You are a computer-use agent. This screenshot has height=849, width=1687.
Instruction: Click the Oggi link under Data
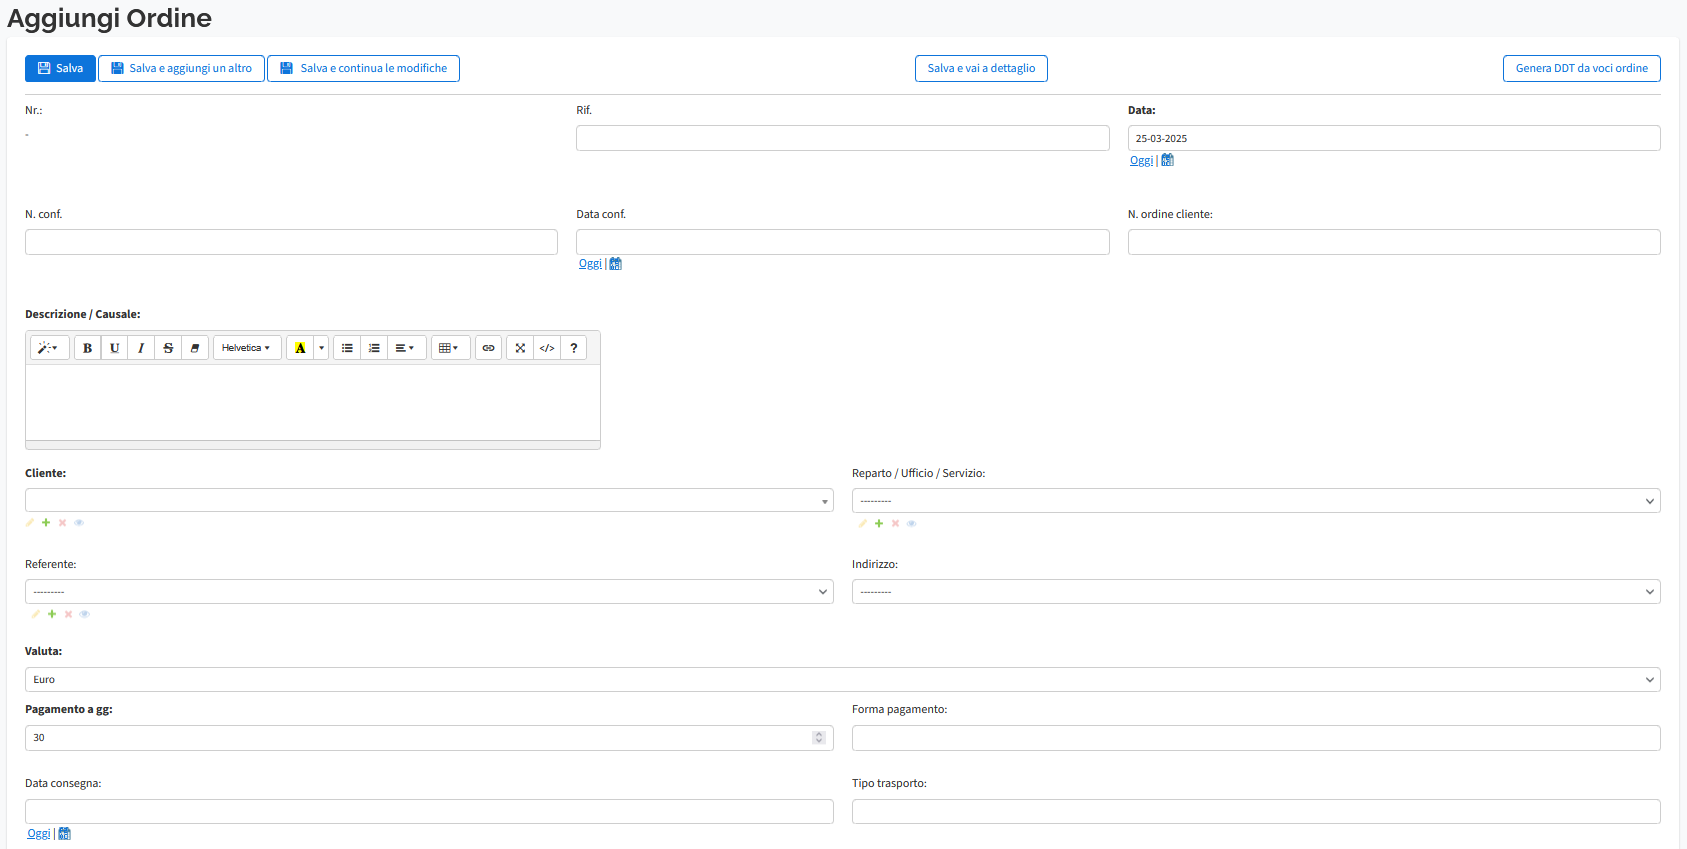click(1141, 160)
